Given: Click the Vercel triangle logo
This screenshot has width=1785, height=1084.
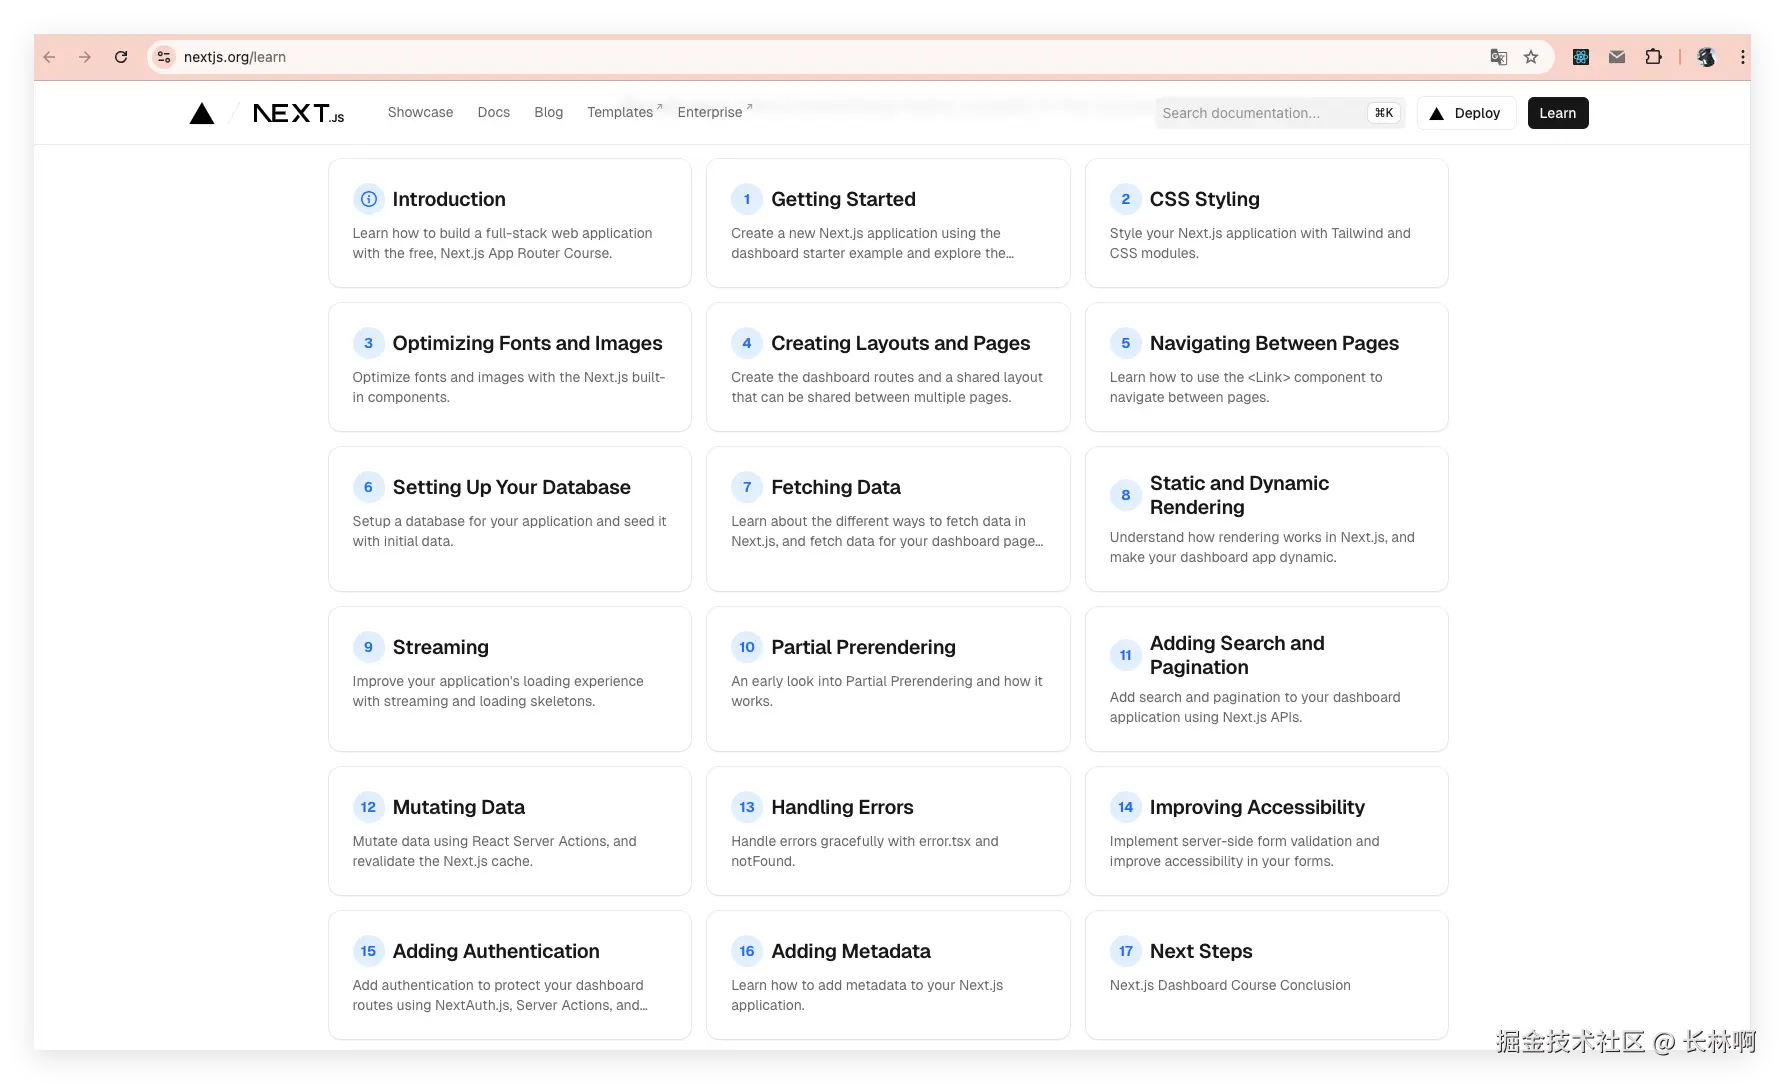Looking at the screenshot, I should pyautogui.click(x=202, y=113).
